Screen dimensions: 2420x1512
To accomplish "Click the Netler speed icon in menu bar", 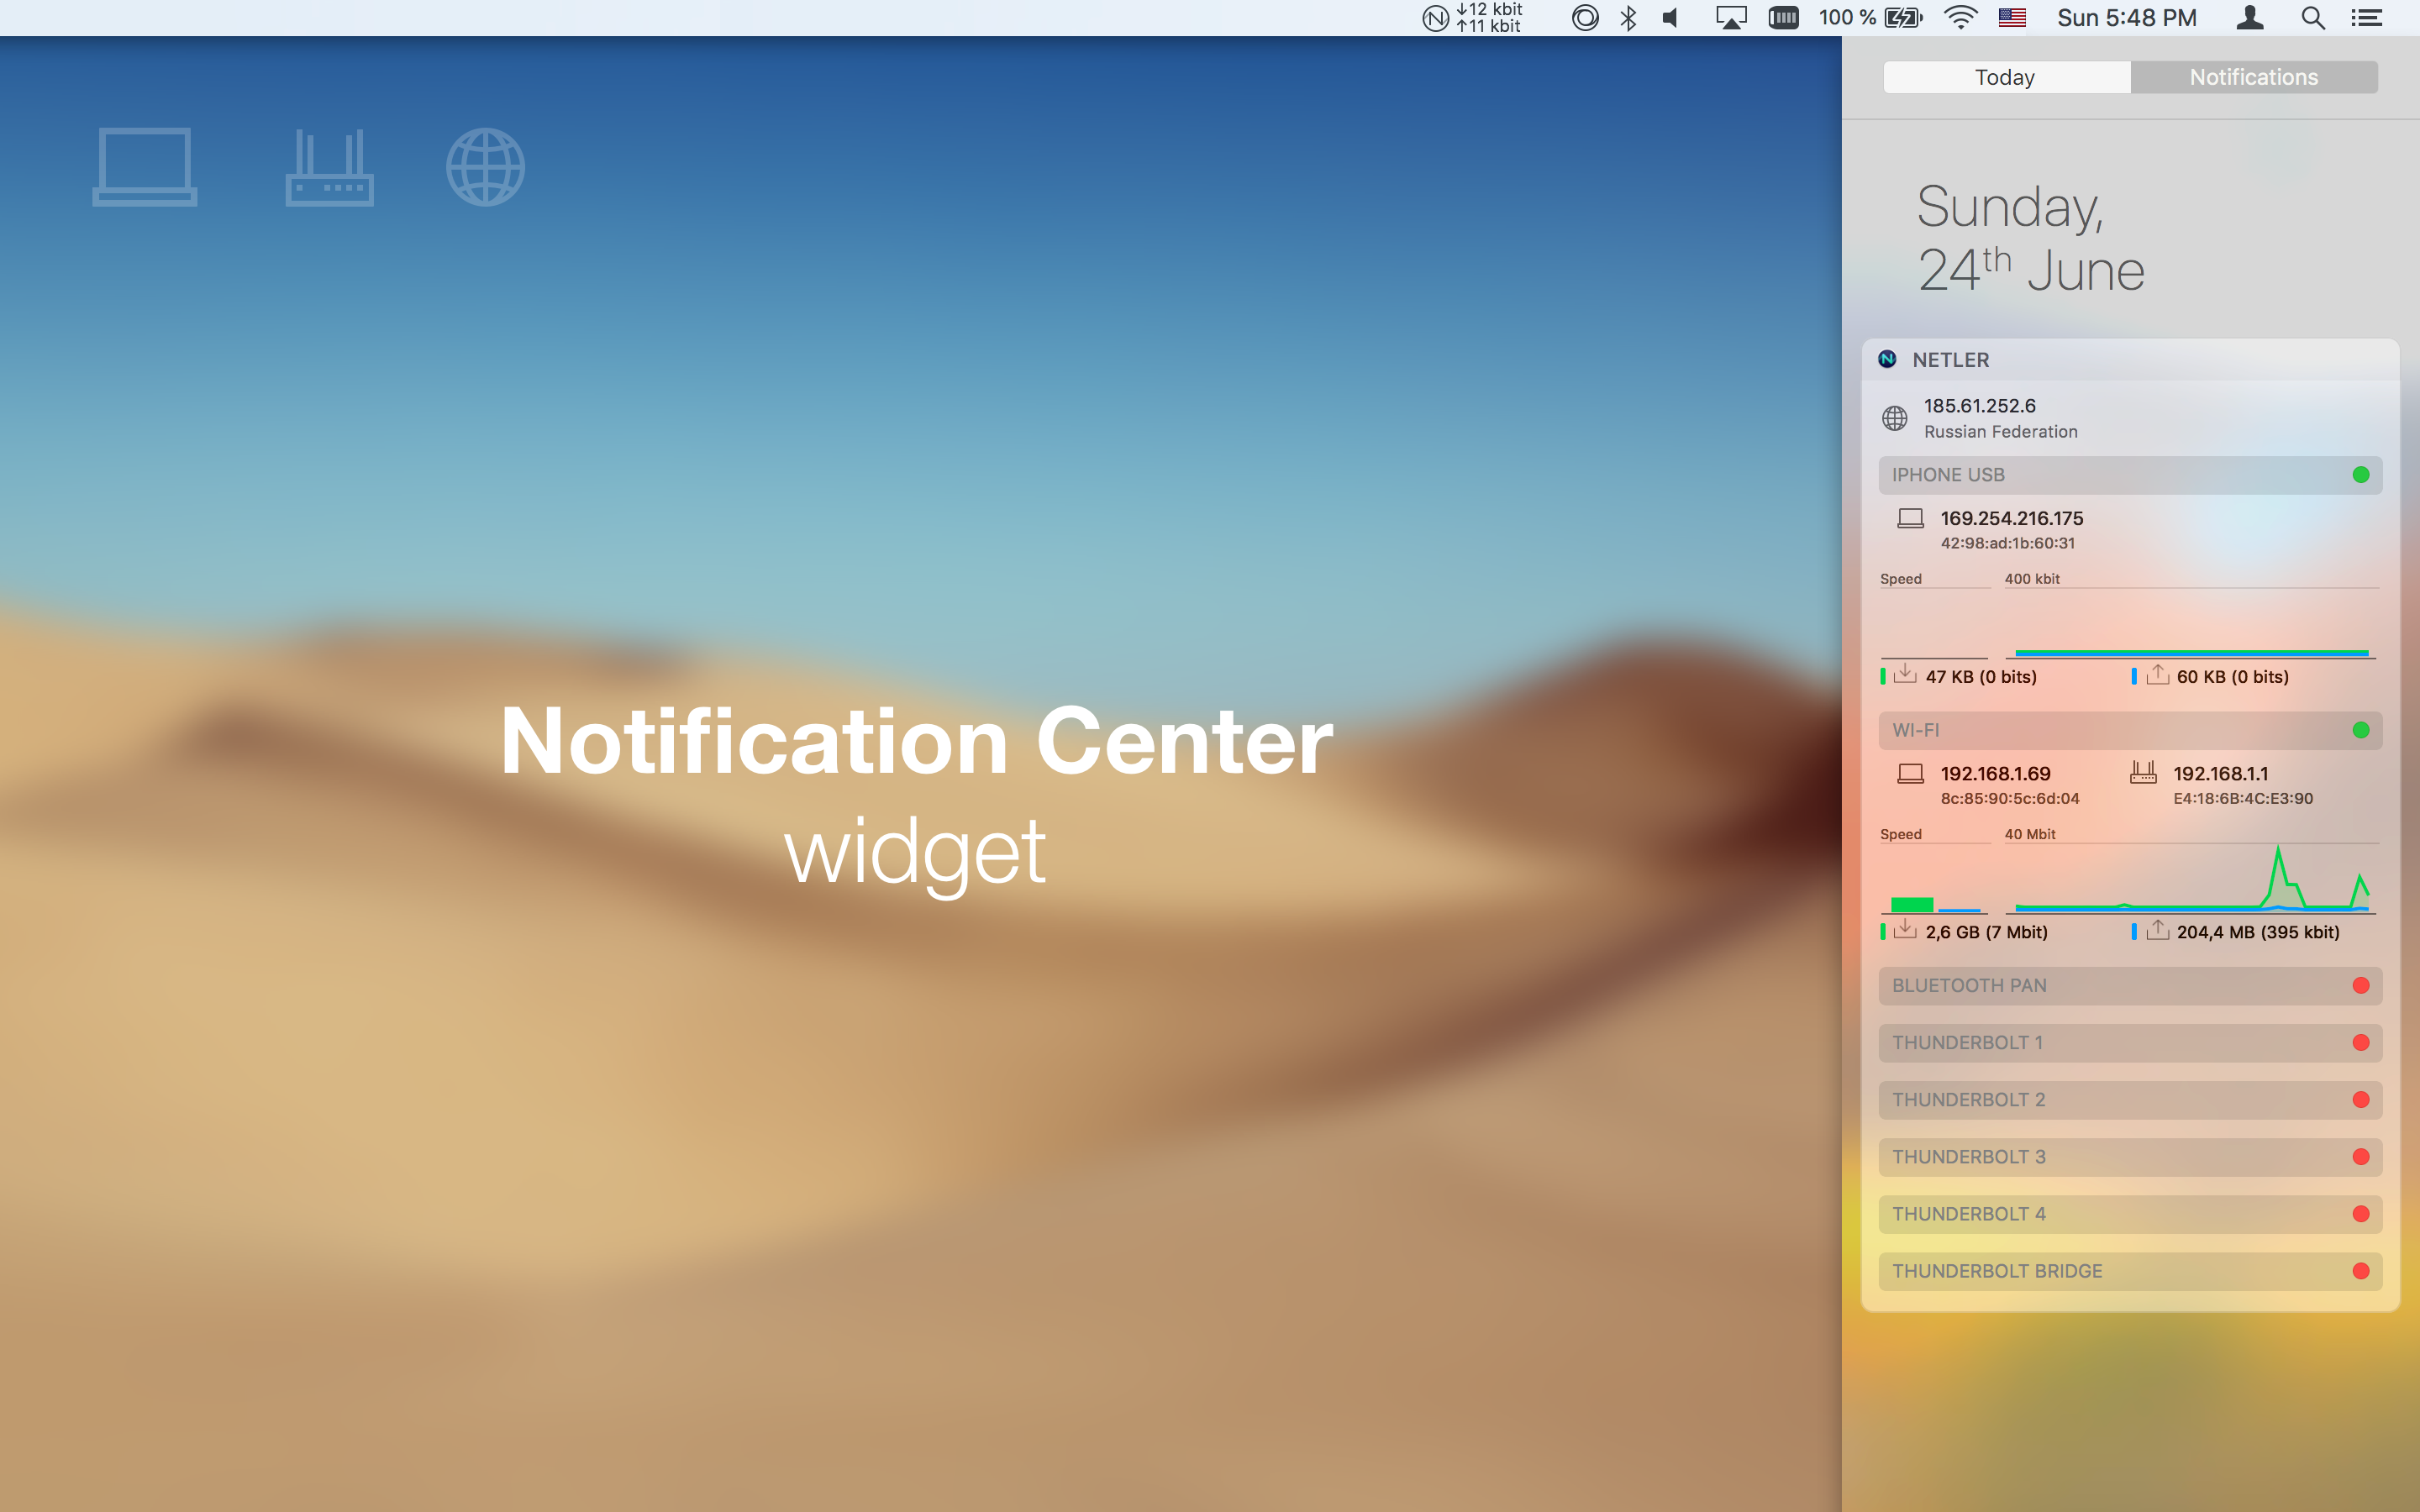I will click(x=1436, y=18).
